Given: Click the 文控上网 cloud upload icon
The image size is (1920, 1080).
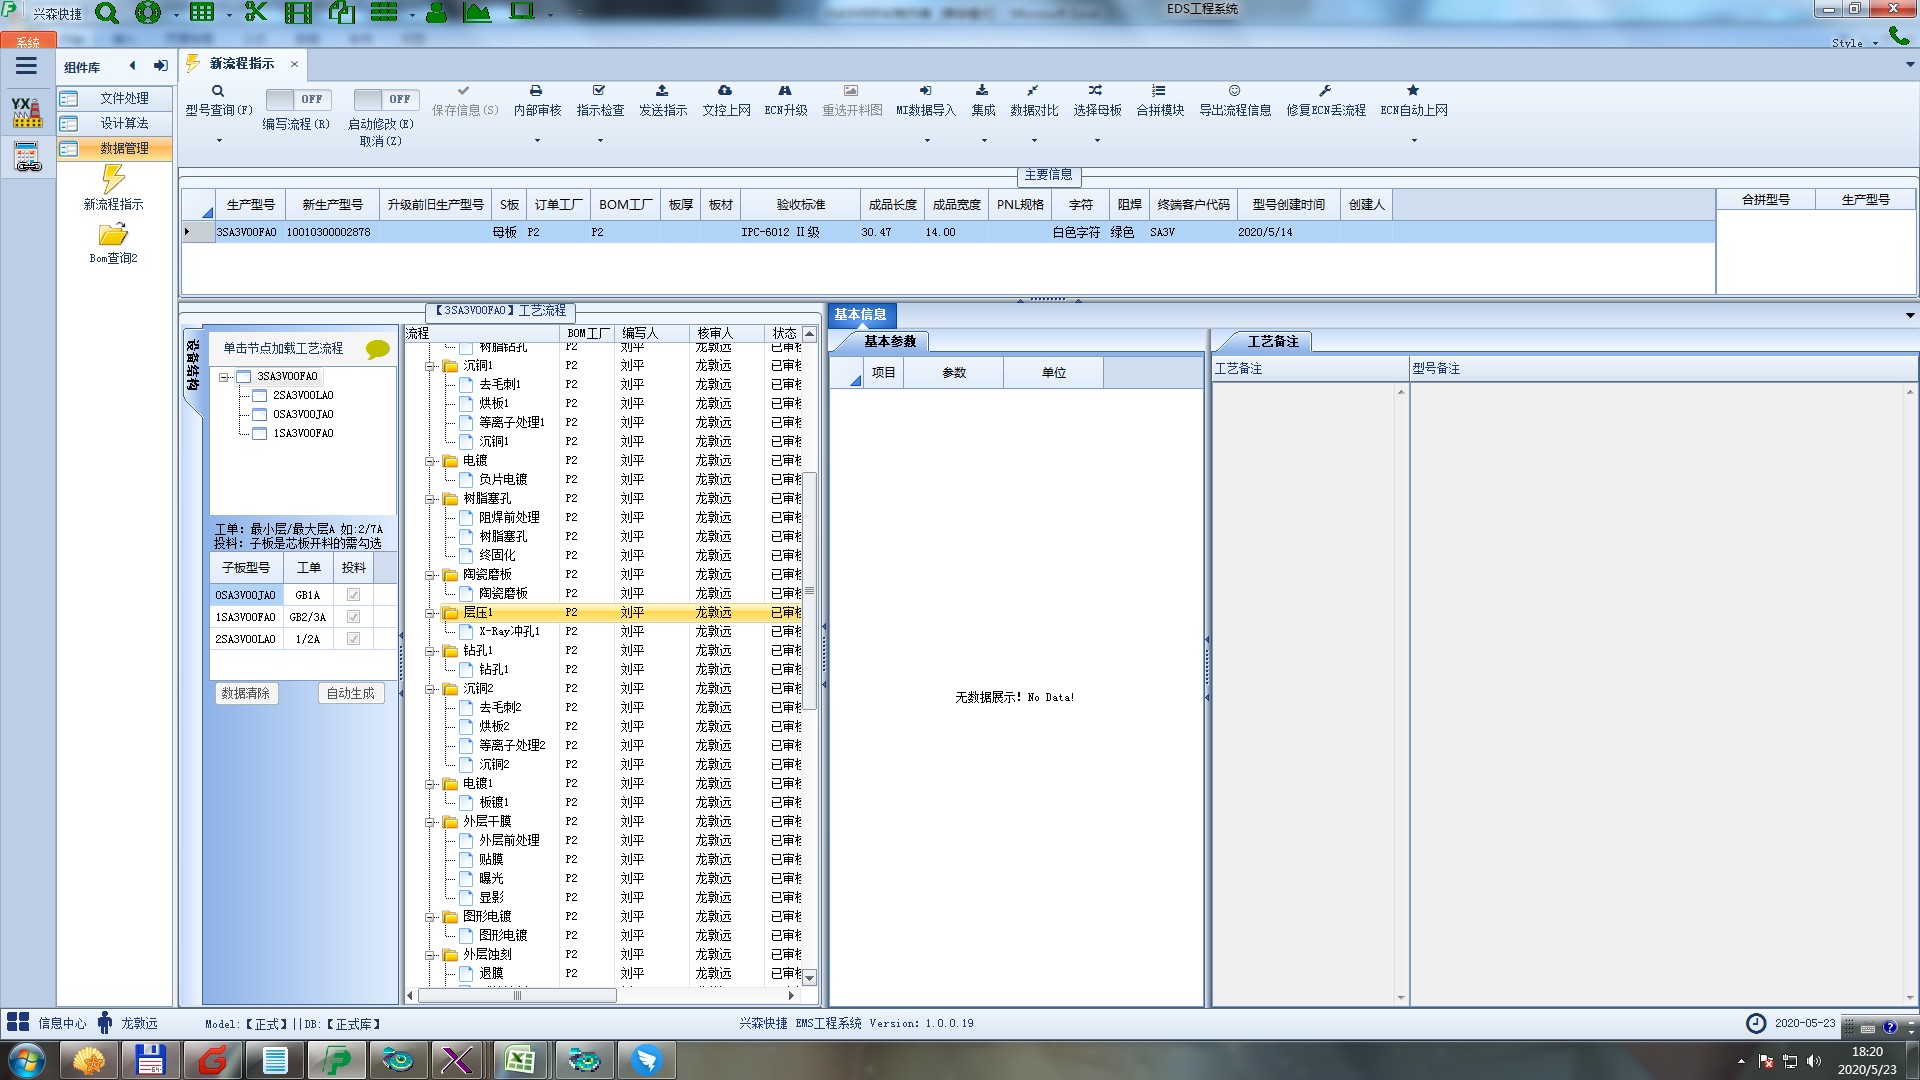Looking at the screenshot, I should [725, 91].
